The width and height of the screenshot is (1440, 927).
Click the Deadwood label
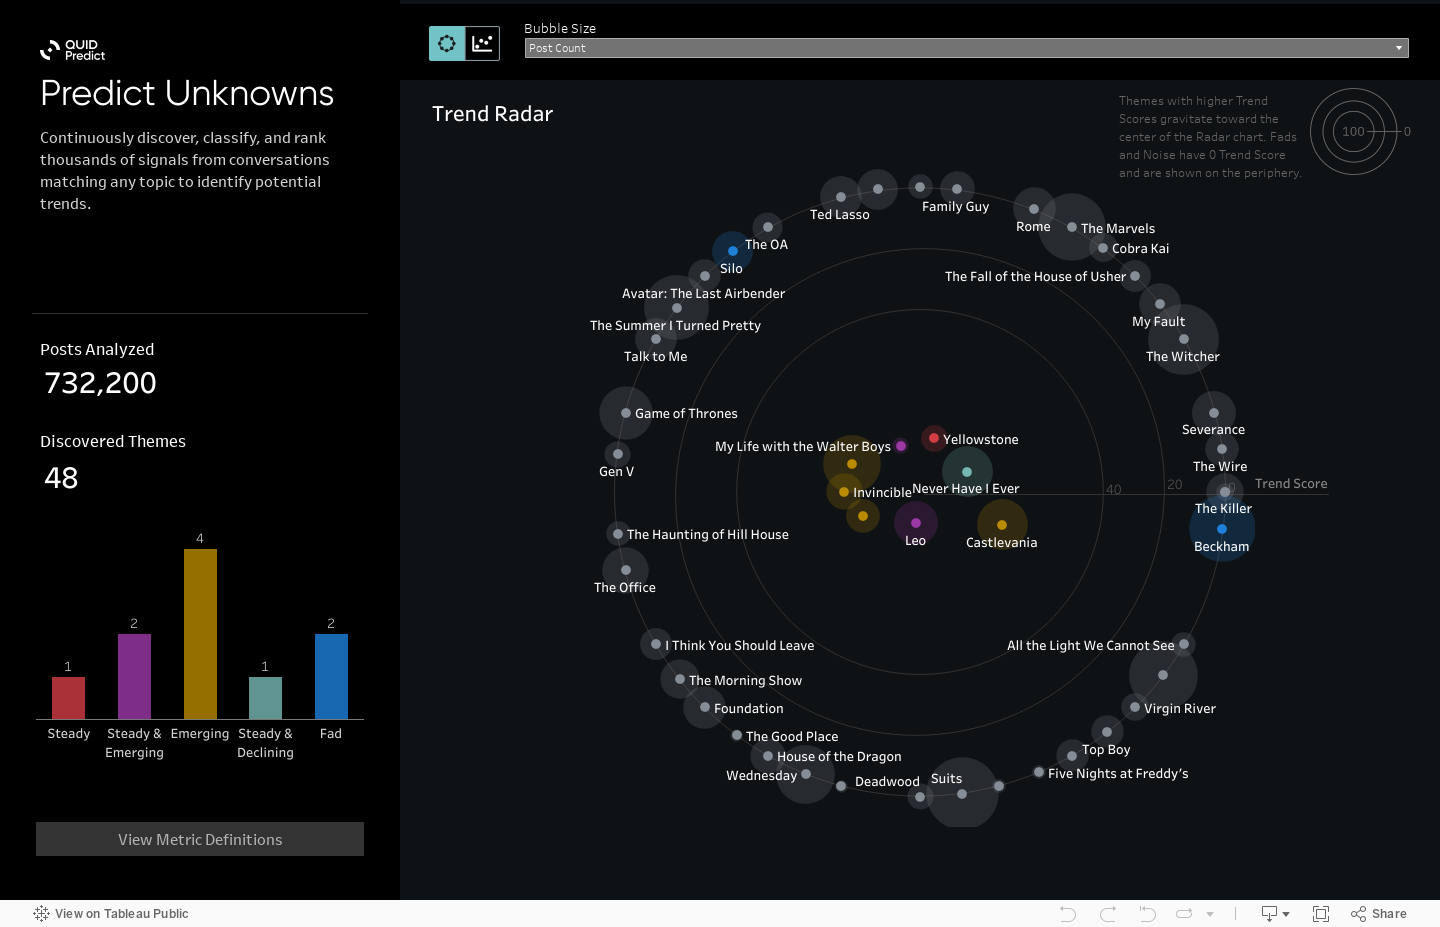tap(887, 782)
